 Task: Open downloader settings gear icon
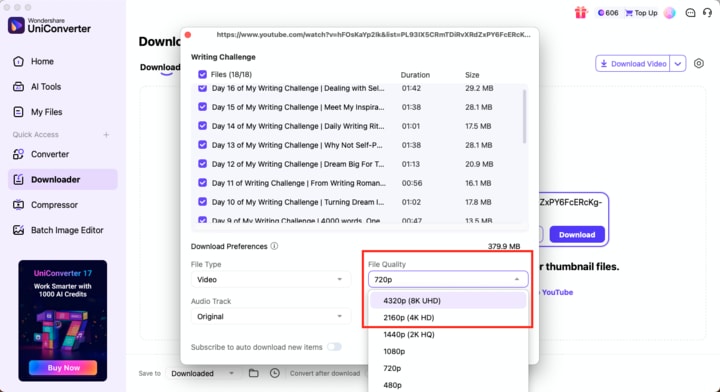698,63
